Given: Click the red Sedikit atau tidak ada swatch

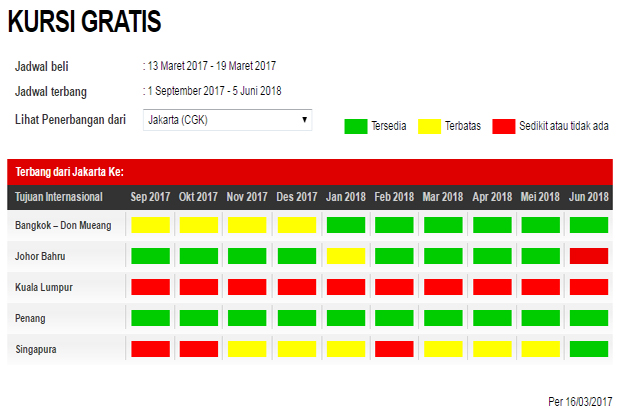Looking at the screenshot, I should tap(504, 126).
